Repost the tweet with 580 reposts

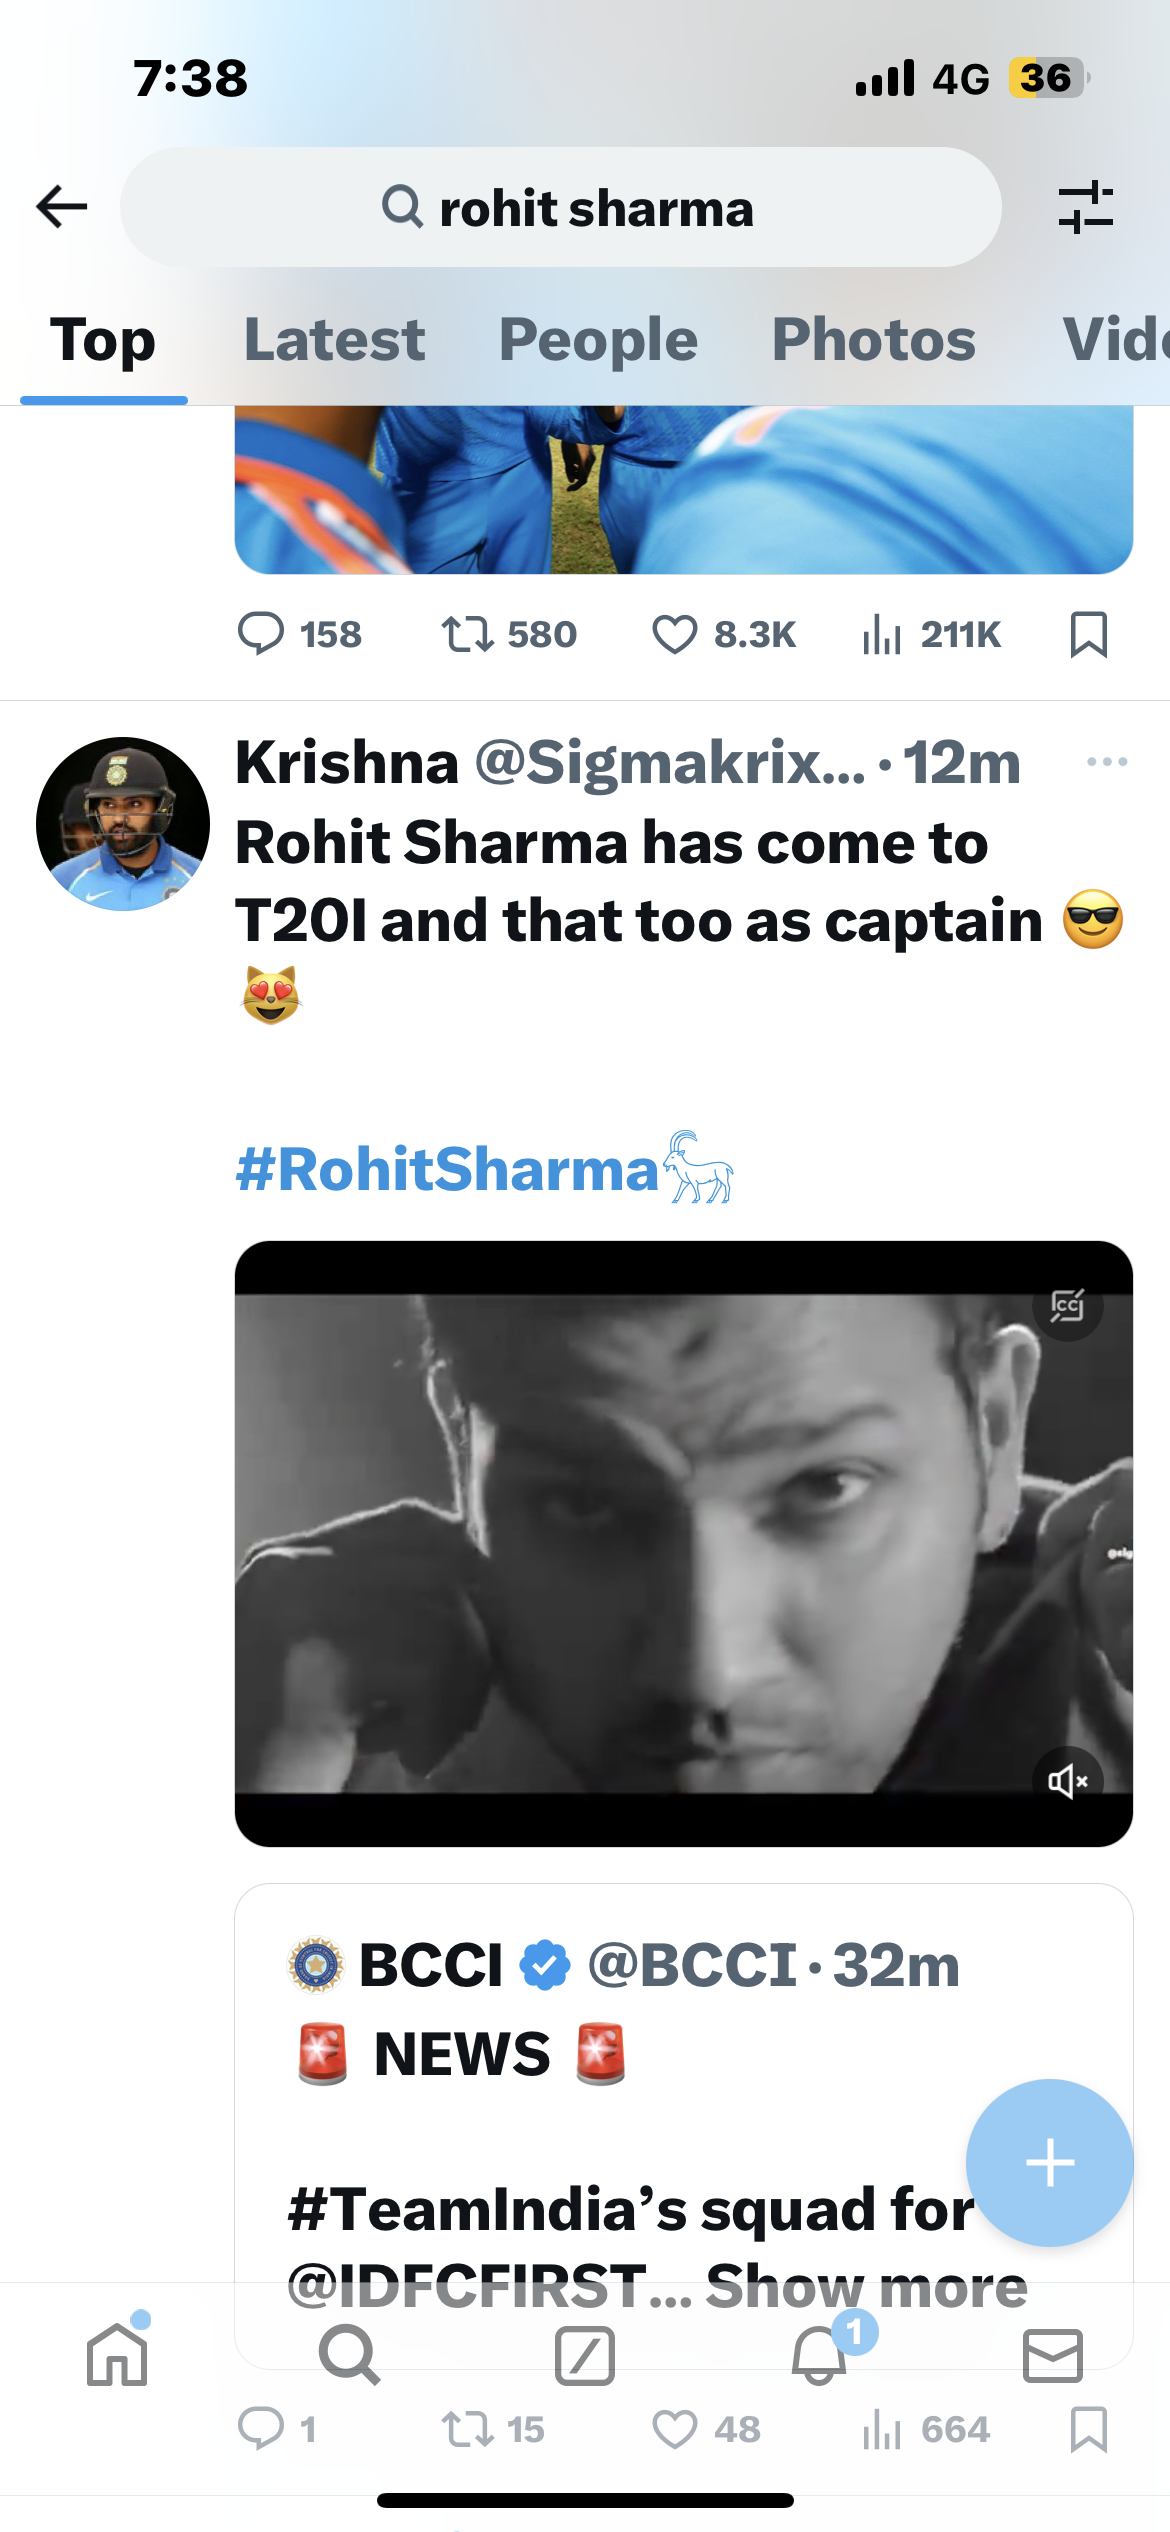[x=468, y=634]
